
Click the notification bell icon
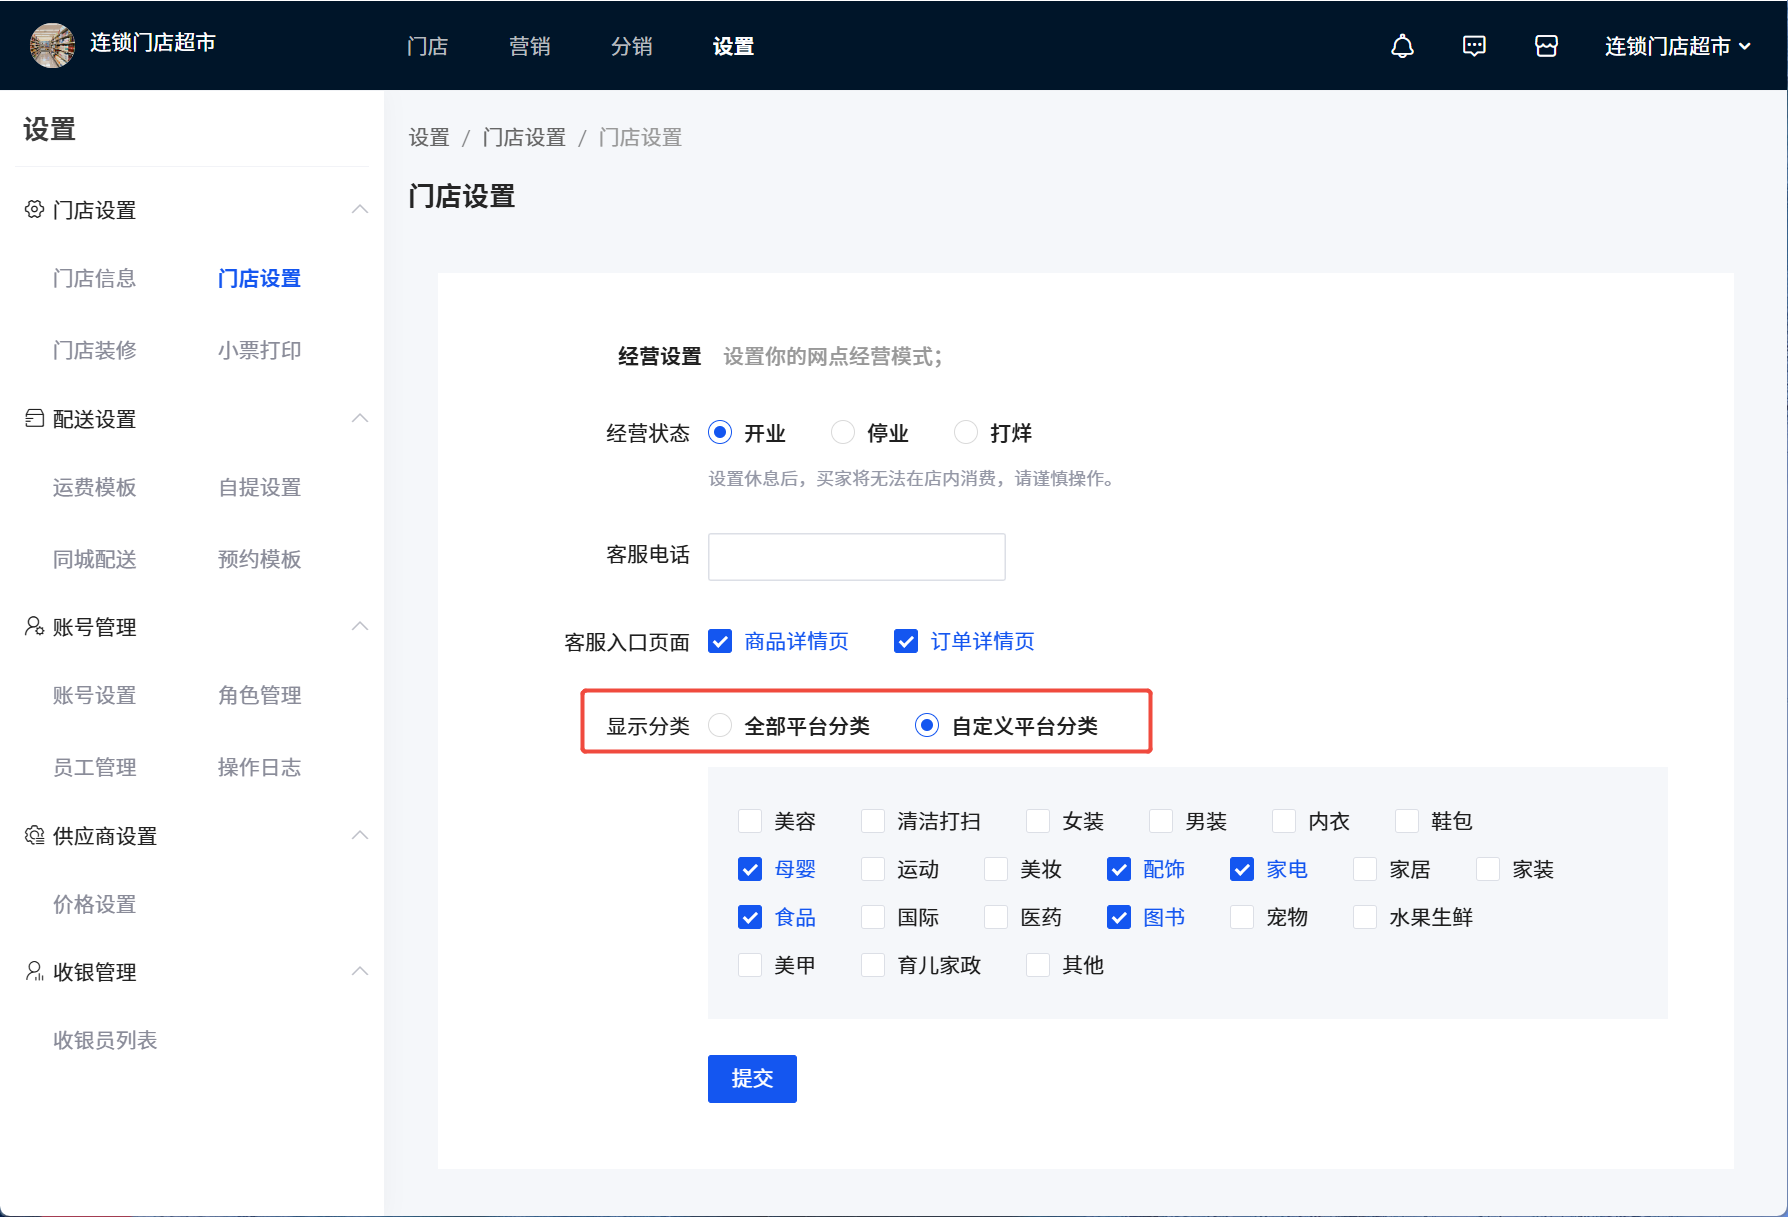[1402, 46]
